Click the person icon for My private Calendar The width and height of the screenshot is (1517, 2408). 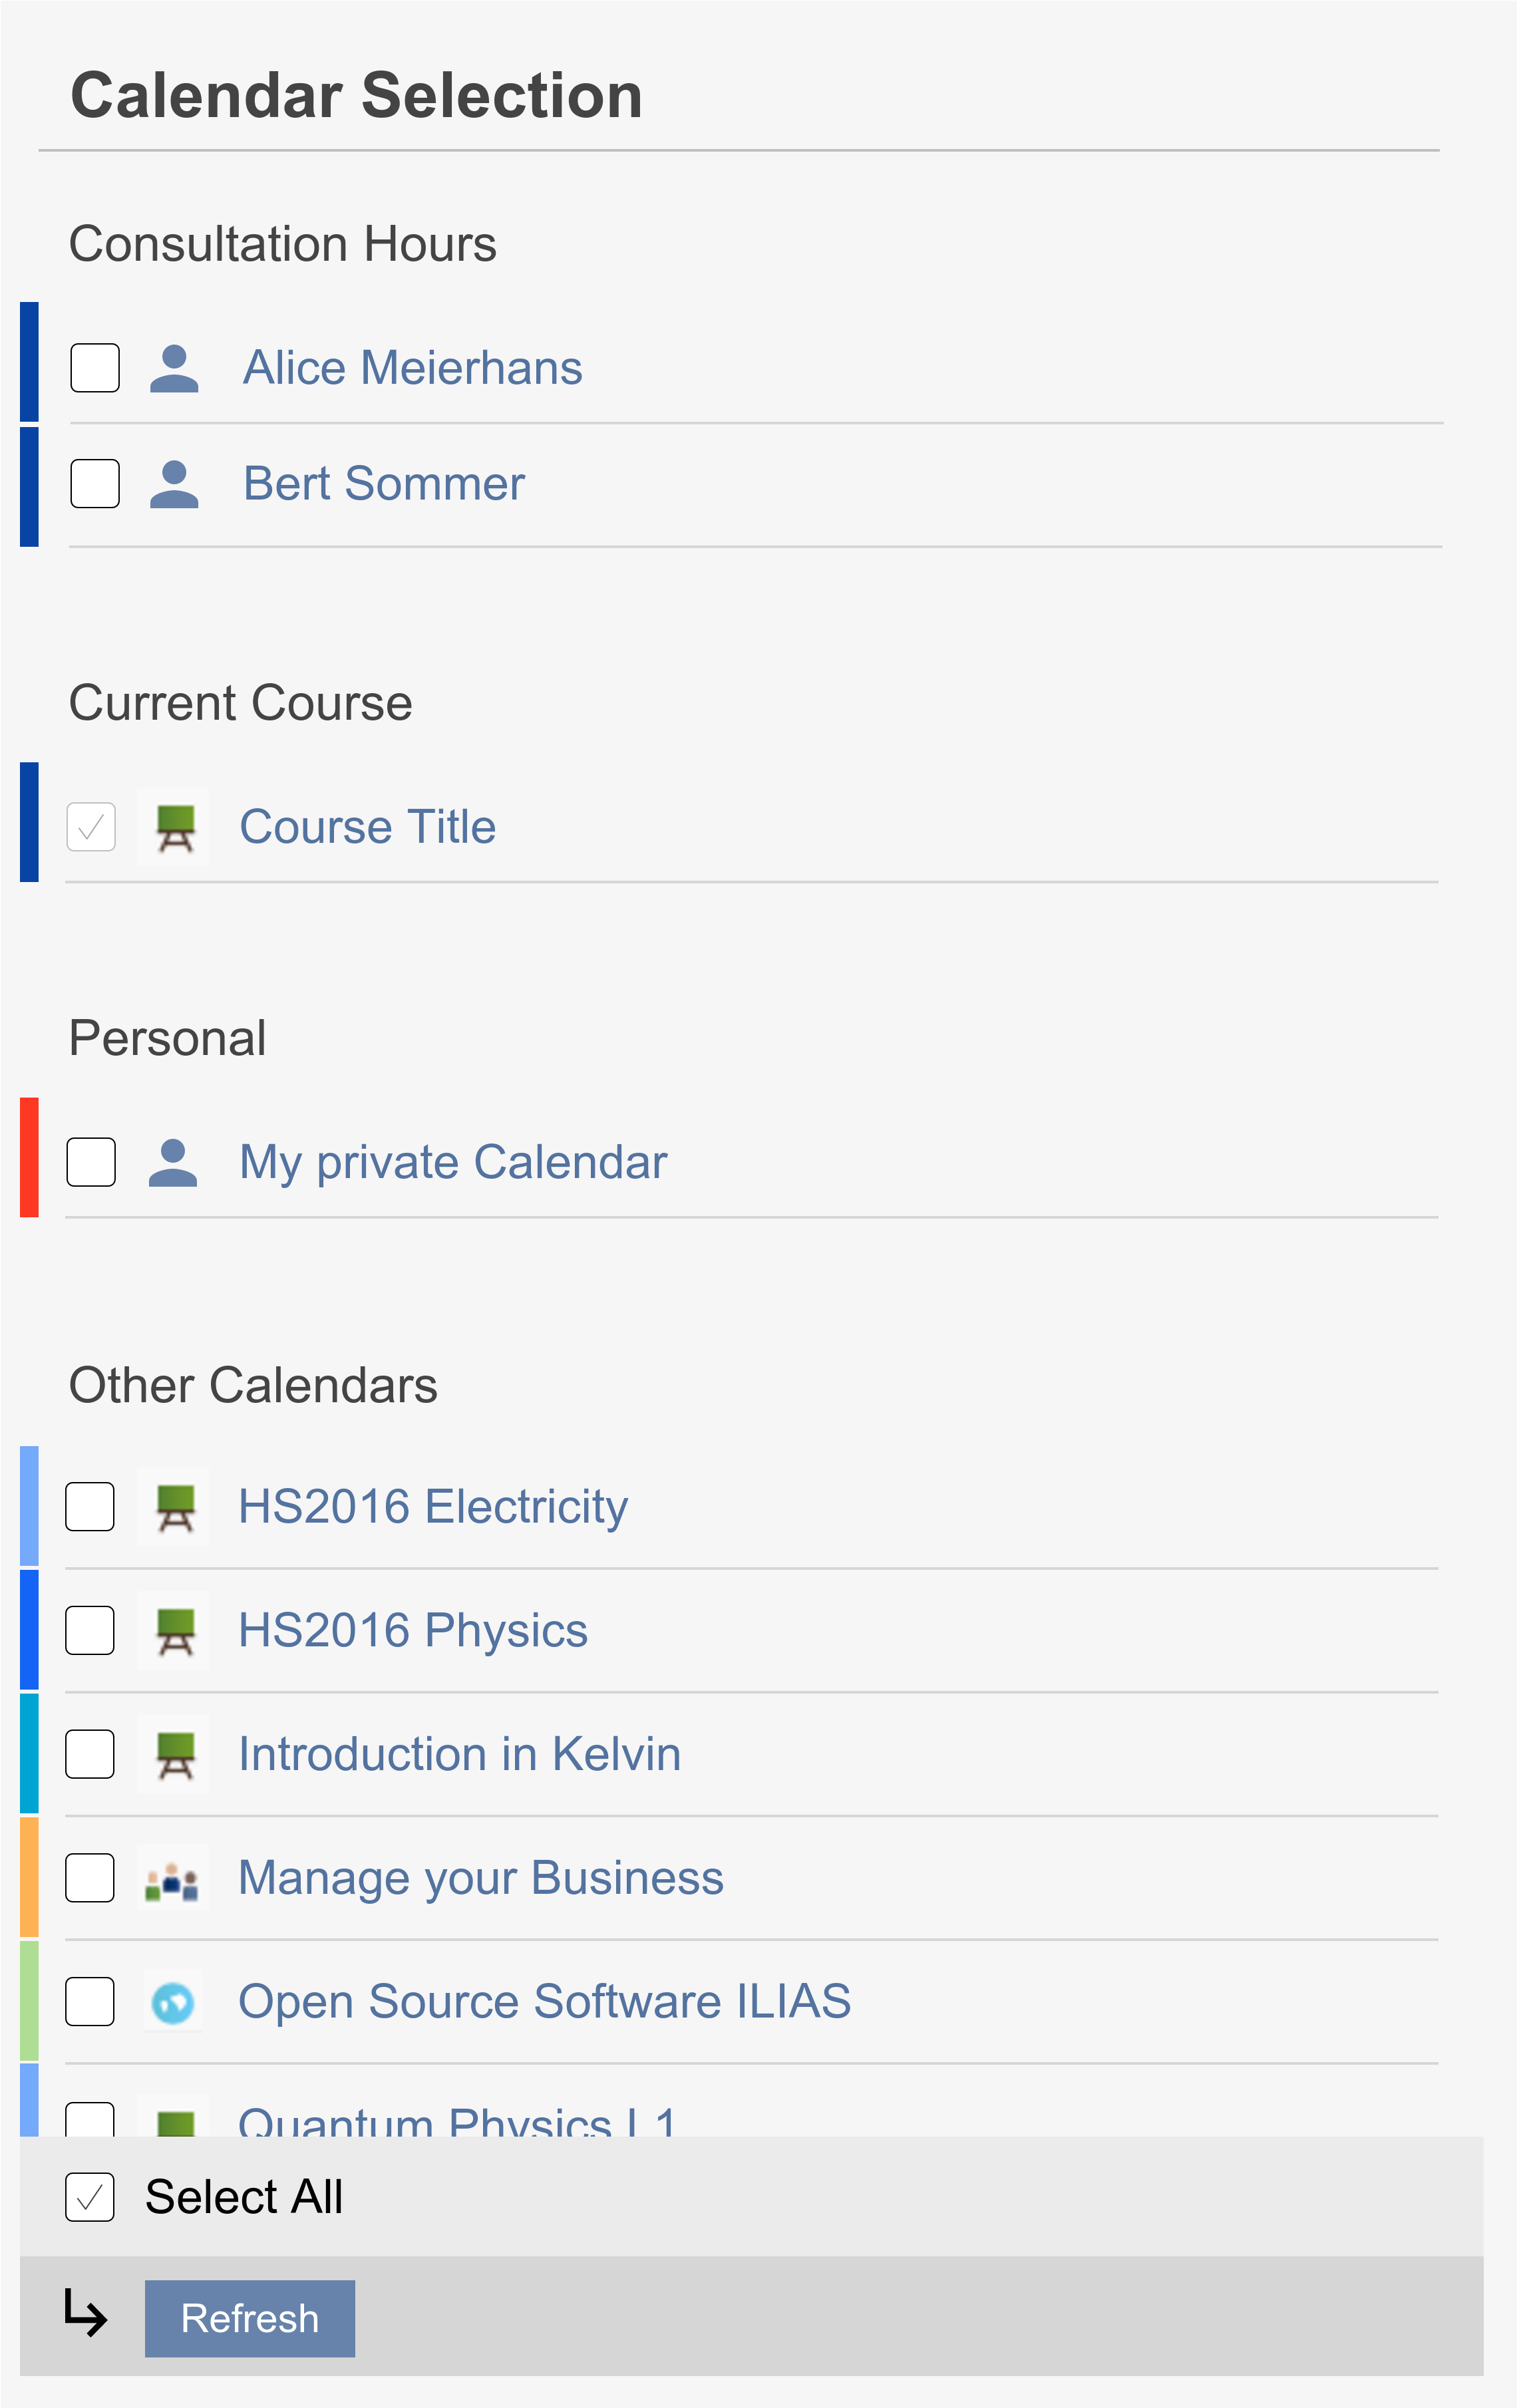pyautogui.click(x=173, y=1162)
